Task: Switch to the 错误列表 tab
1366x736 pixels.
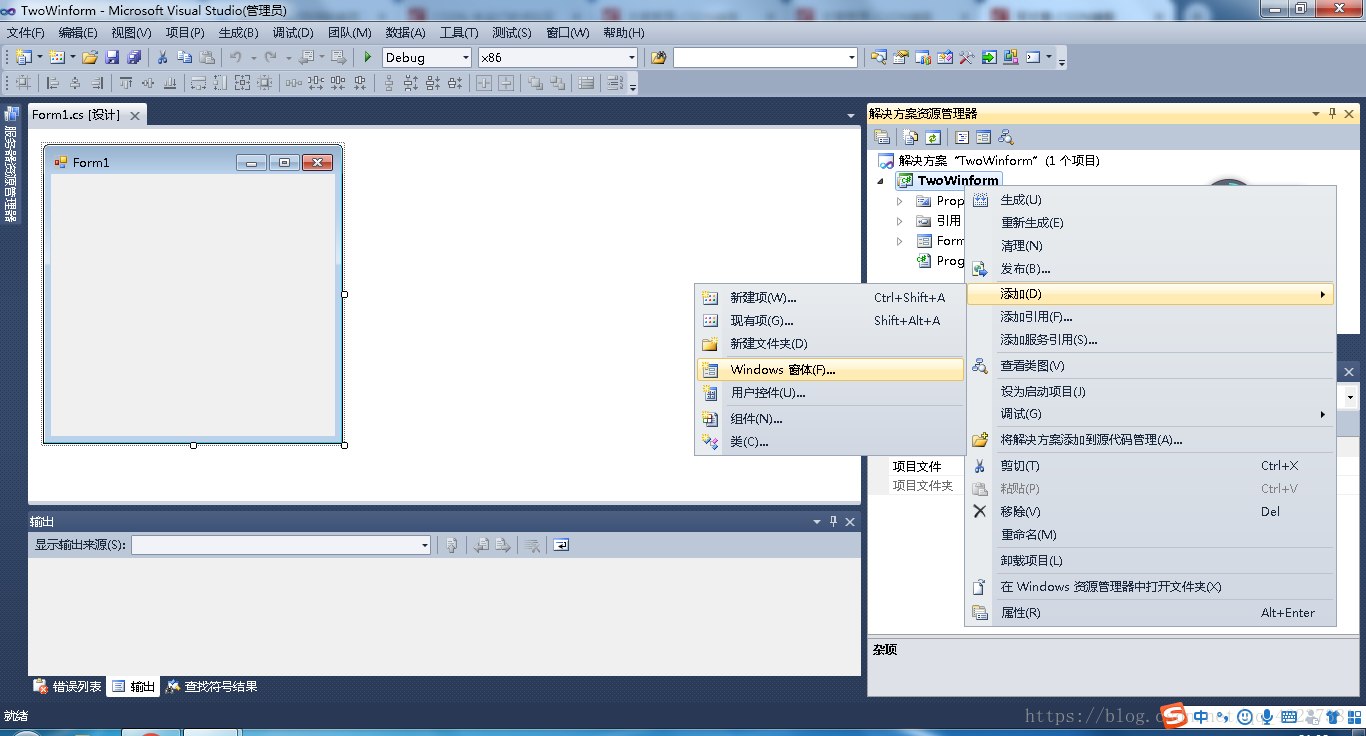Action: tap(68, 687)
